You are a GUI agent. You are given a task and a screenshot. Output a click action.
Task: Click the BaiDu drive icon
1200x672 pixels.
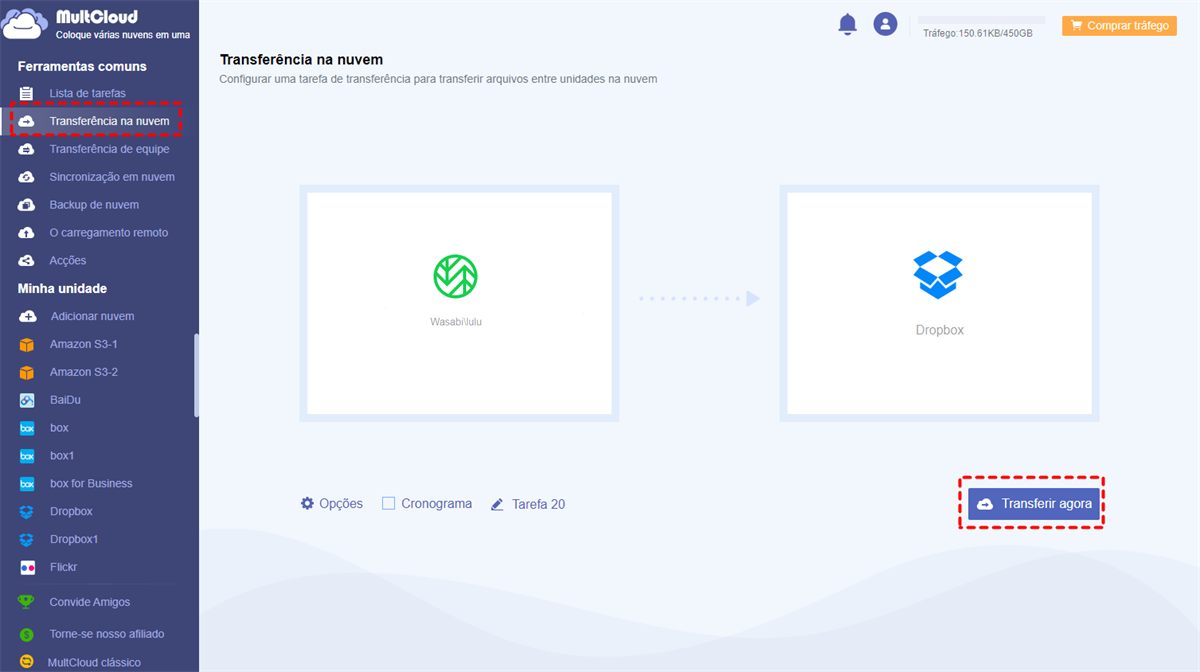coord(27,400)
